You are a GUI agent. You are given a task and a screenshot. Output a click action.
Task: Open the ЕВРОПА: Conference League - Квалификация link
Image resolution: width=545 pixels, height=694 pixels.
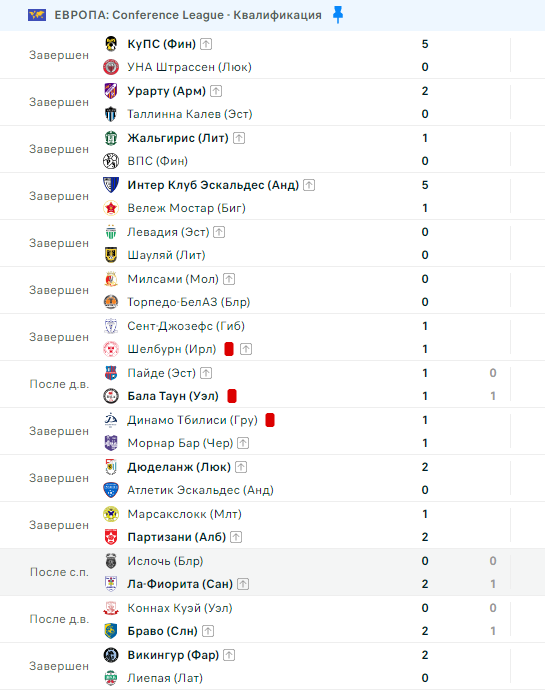188,15
